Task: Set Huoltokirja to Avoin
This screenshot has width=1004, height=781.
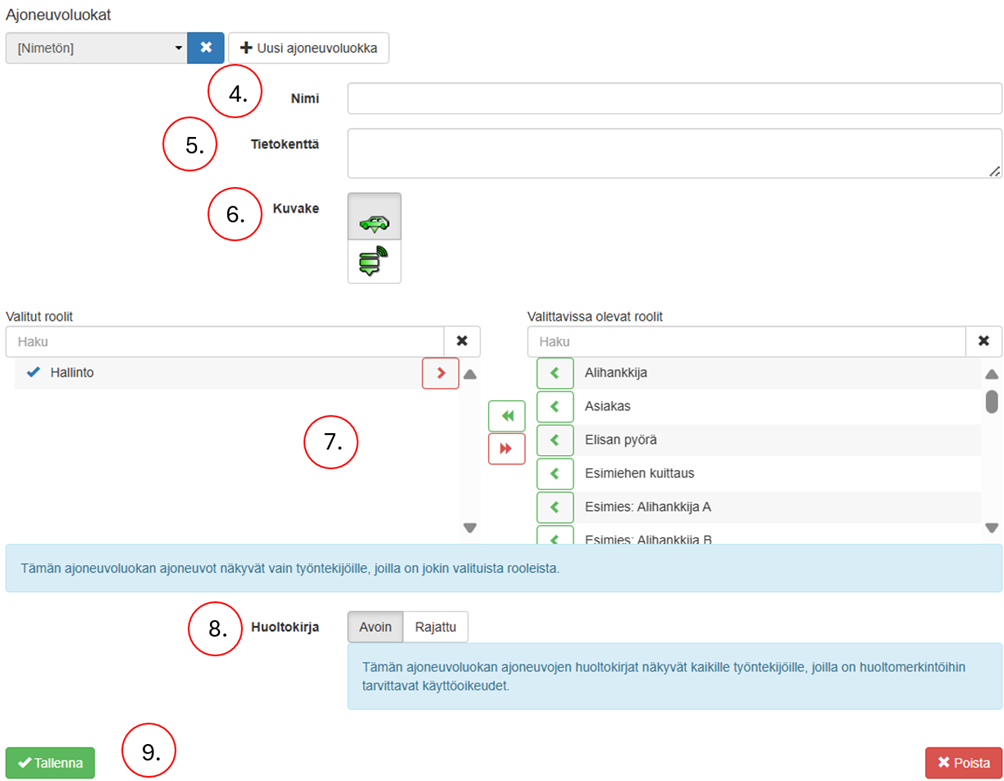Action: pos(375,627)
